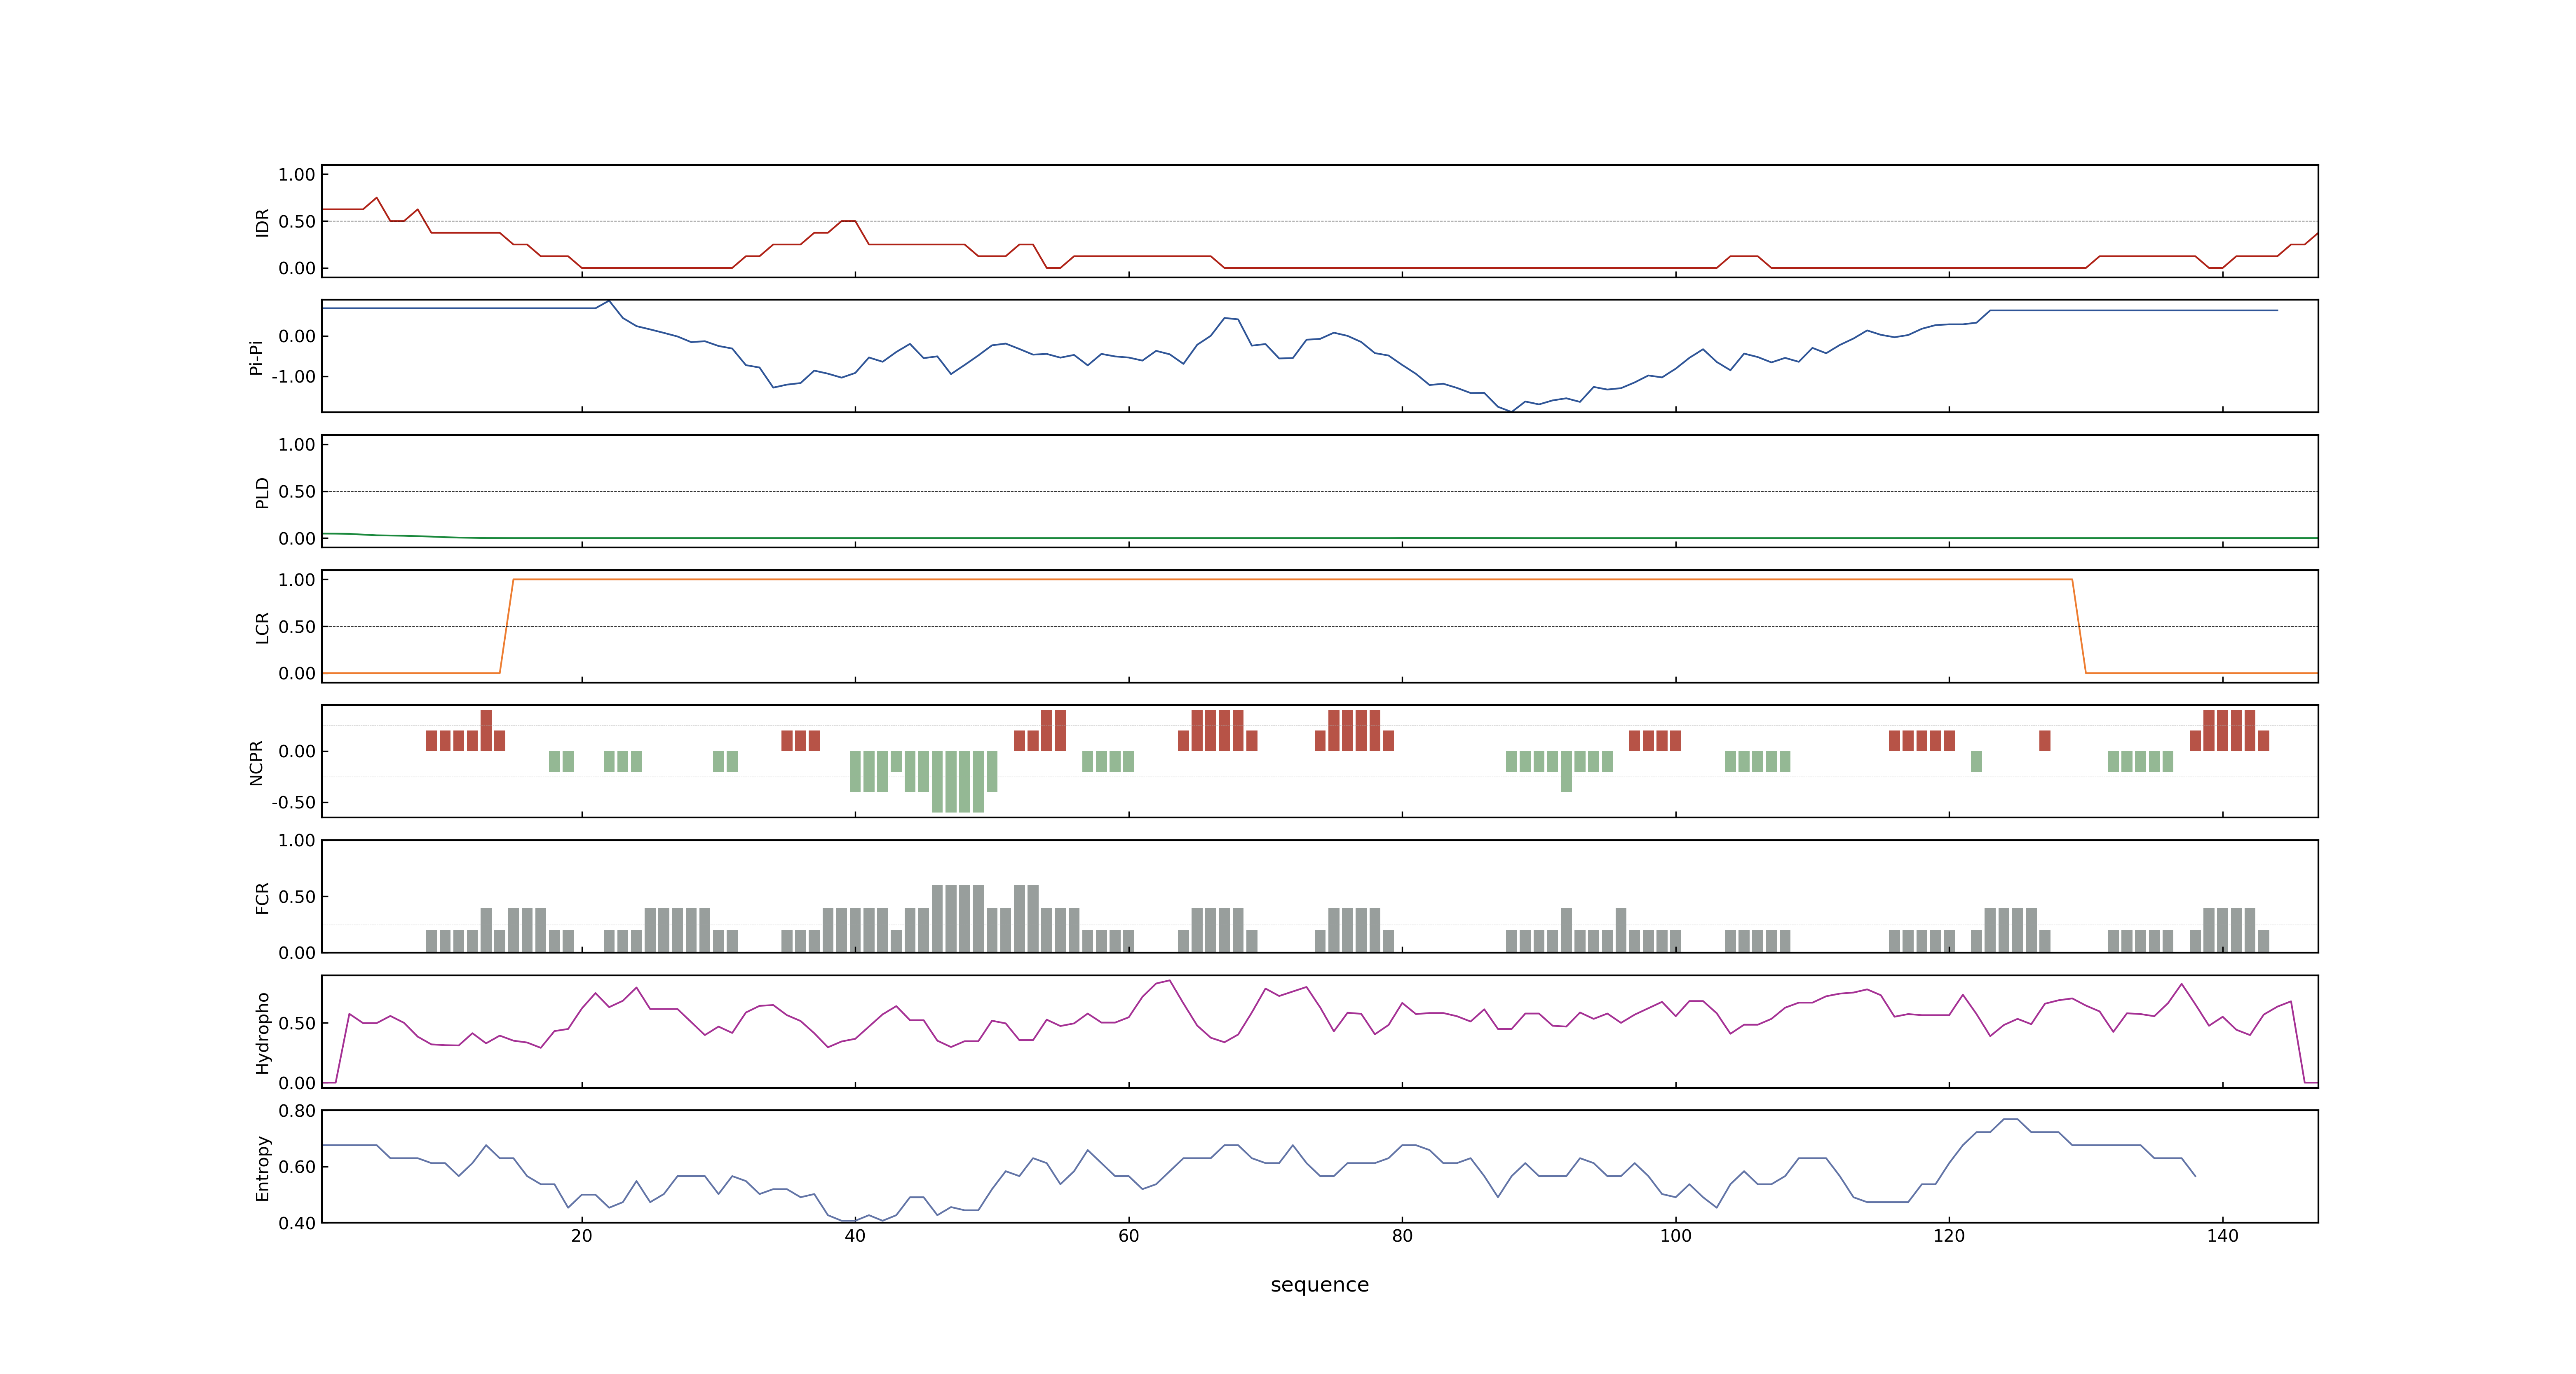Image resolution: width=2576 pixels, height=1374 pixels.
Task: Click the -1.00 tick of Pi-Pi axis
Action: tap(293, 377)
